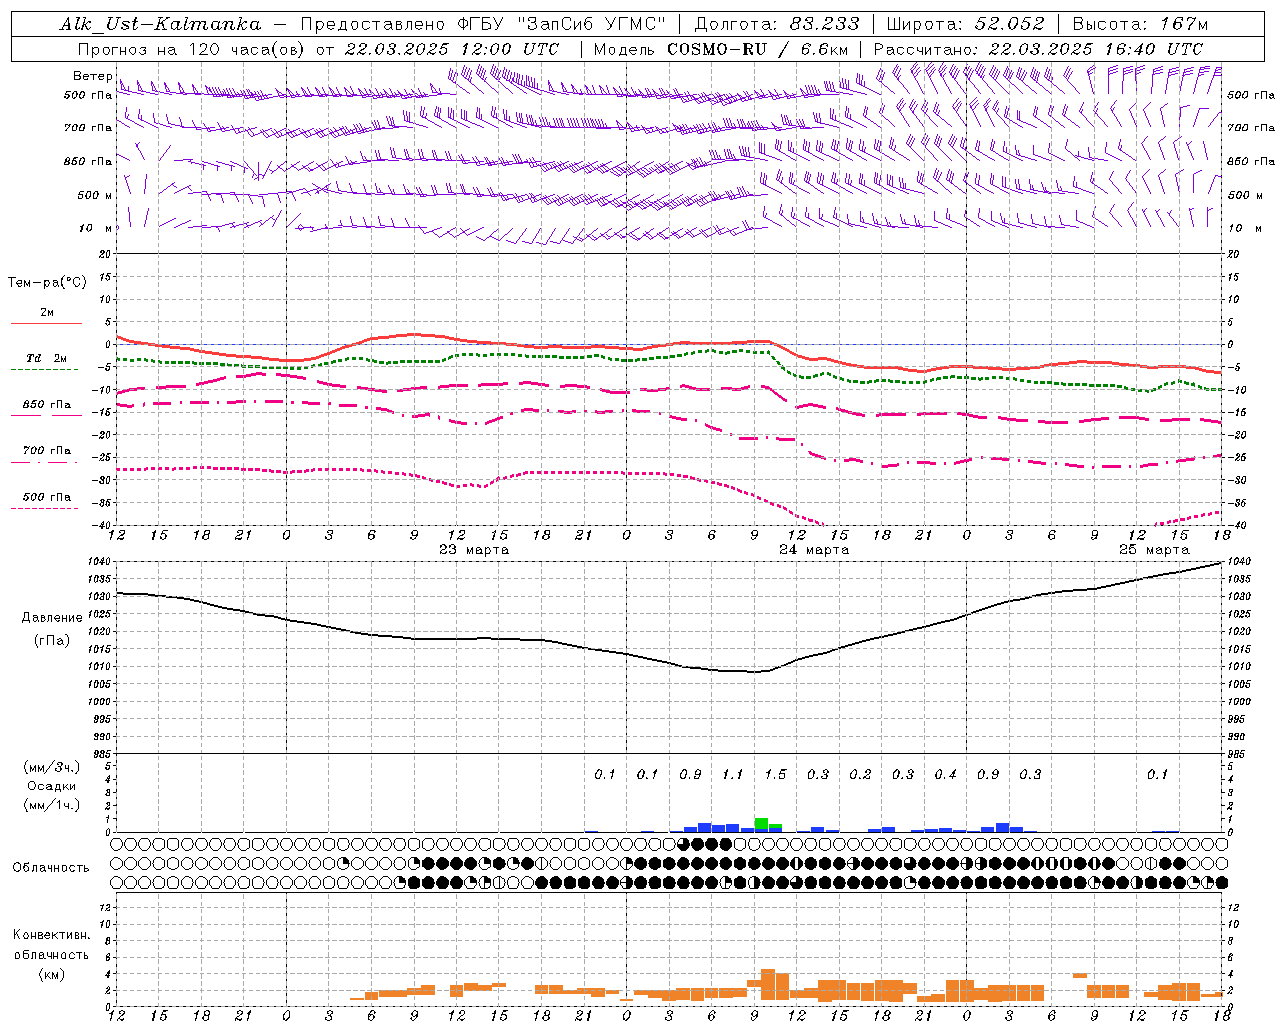Click the "25 марта" date label

[x=1154, y=550]
